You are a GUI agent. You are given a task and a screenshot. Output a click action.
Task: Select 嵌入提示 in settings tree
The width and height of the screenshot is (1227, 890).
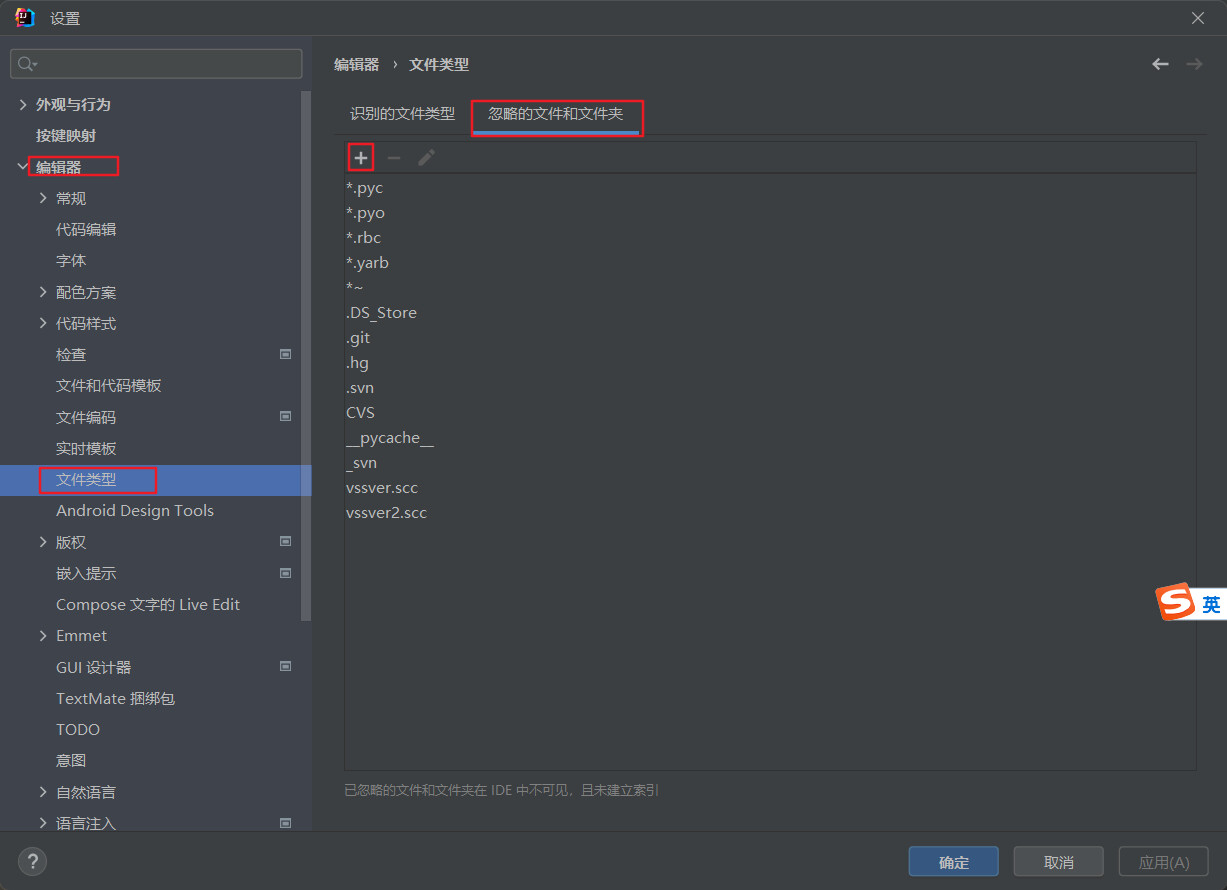click(x=86, y=573)
